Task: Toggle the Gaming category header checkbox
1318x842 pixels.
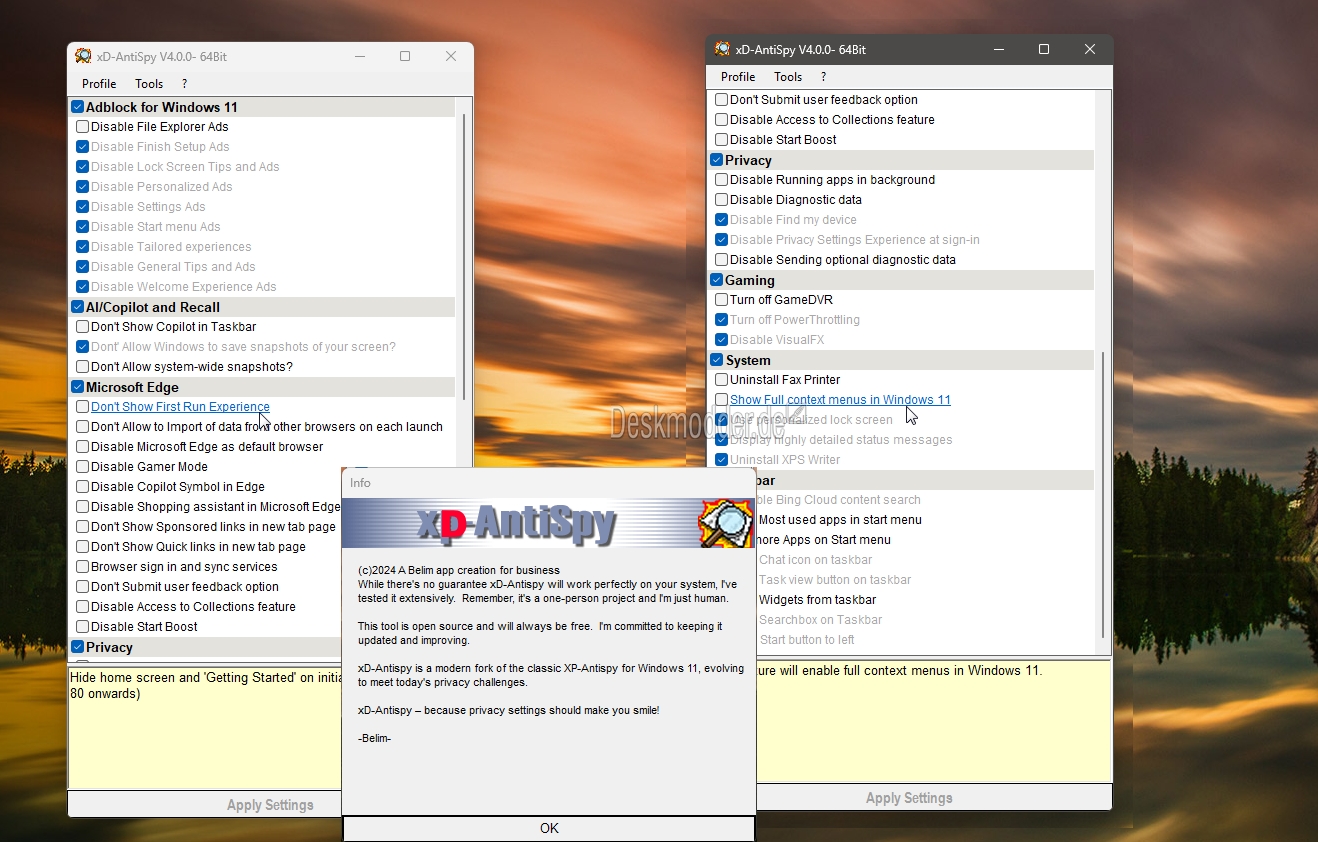Action: [716, 280]
